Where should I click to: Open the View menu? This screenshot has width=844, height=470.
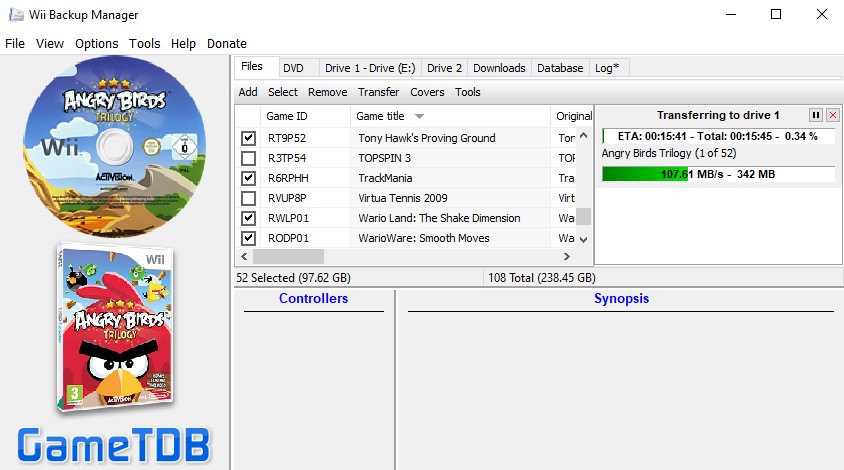pyautogui.click(x=50, y=44)
